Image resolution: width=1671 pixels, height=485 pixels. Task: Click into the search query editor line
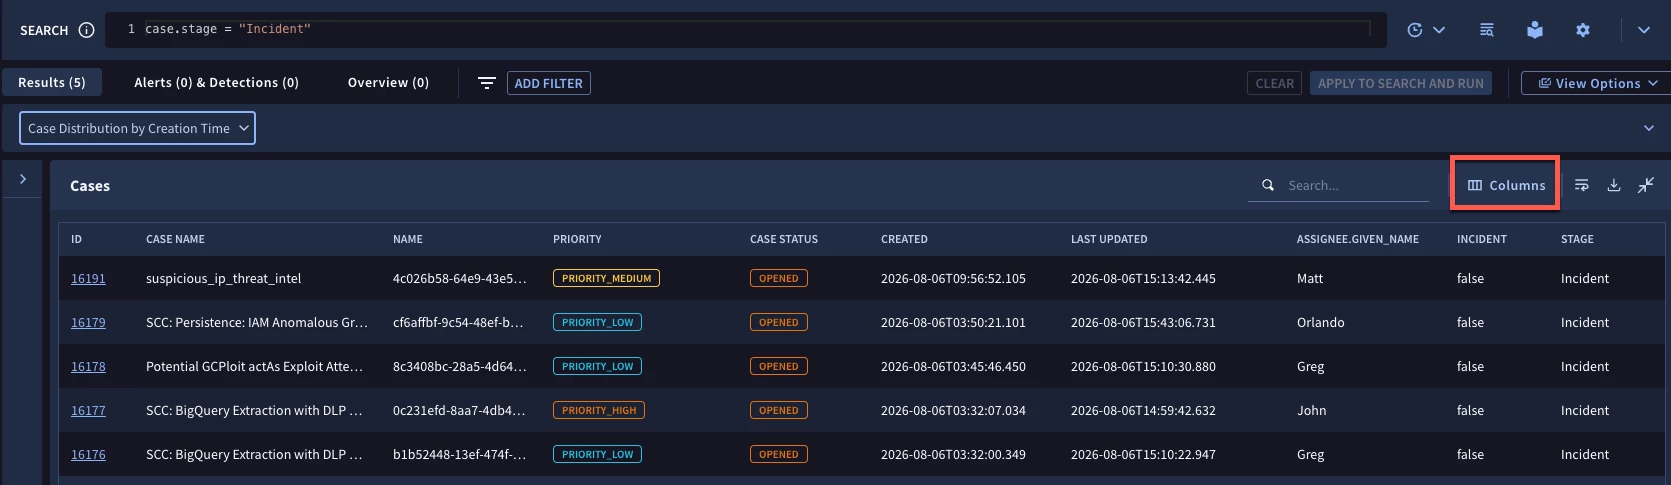click(x=757, y=29)
